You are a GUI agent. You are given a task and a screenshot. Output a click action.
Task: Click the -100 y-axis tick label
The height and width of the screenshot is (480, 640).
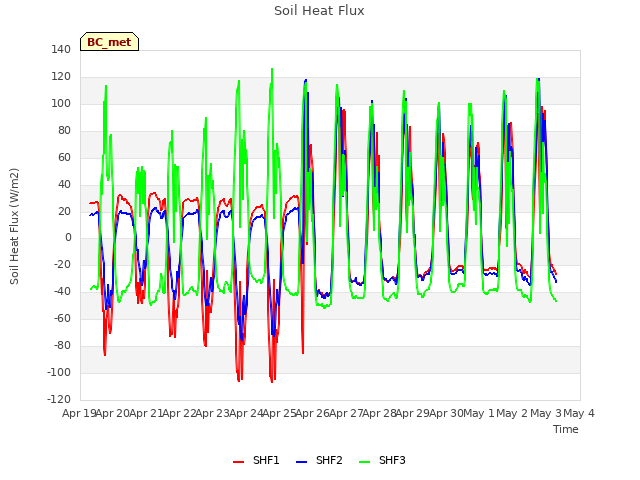59,372
